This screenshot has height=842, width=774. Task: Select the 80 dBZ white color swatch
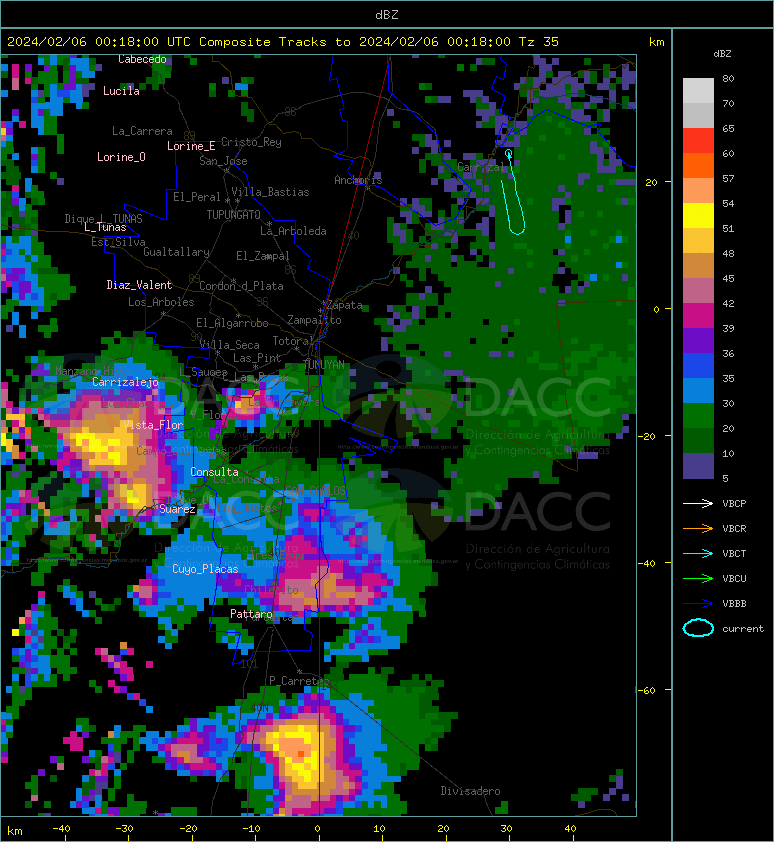tap(698, 90)
